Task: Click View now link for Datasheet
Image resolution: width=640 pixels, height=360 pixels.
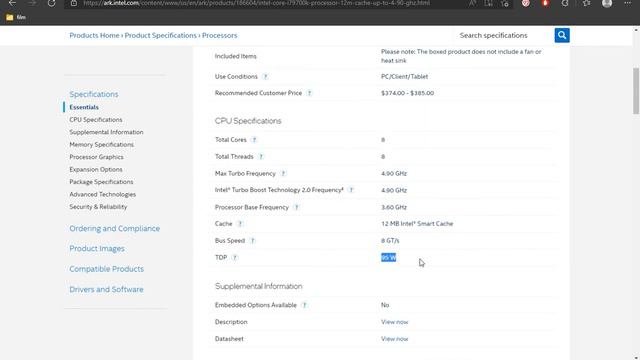Action: click(394, 339)
